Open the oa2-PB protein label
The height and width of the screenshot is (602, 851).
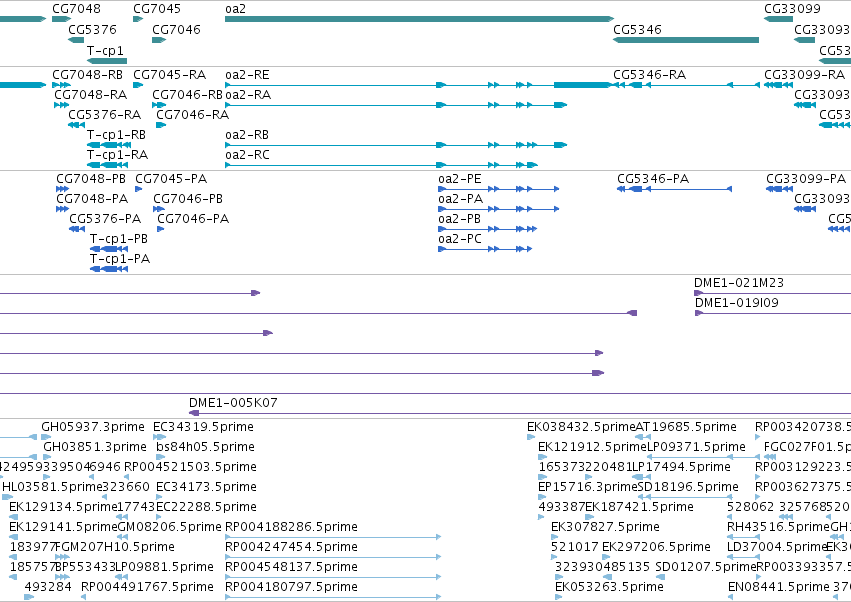pyautogui.click(x=460, y=219)
